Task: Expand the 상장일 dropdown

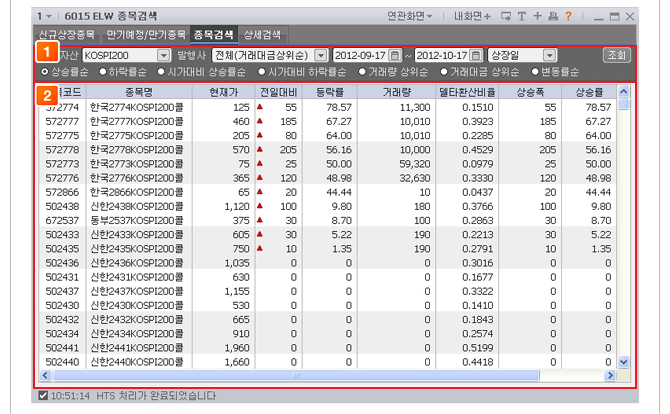Action: click(550, 55)
